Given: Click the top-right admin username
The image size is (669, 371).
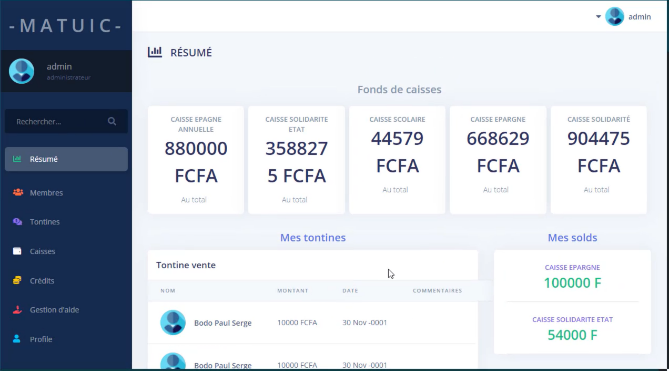Looking at the screenshot, I should coord(640,17).
